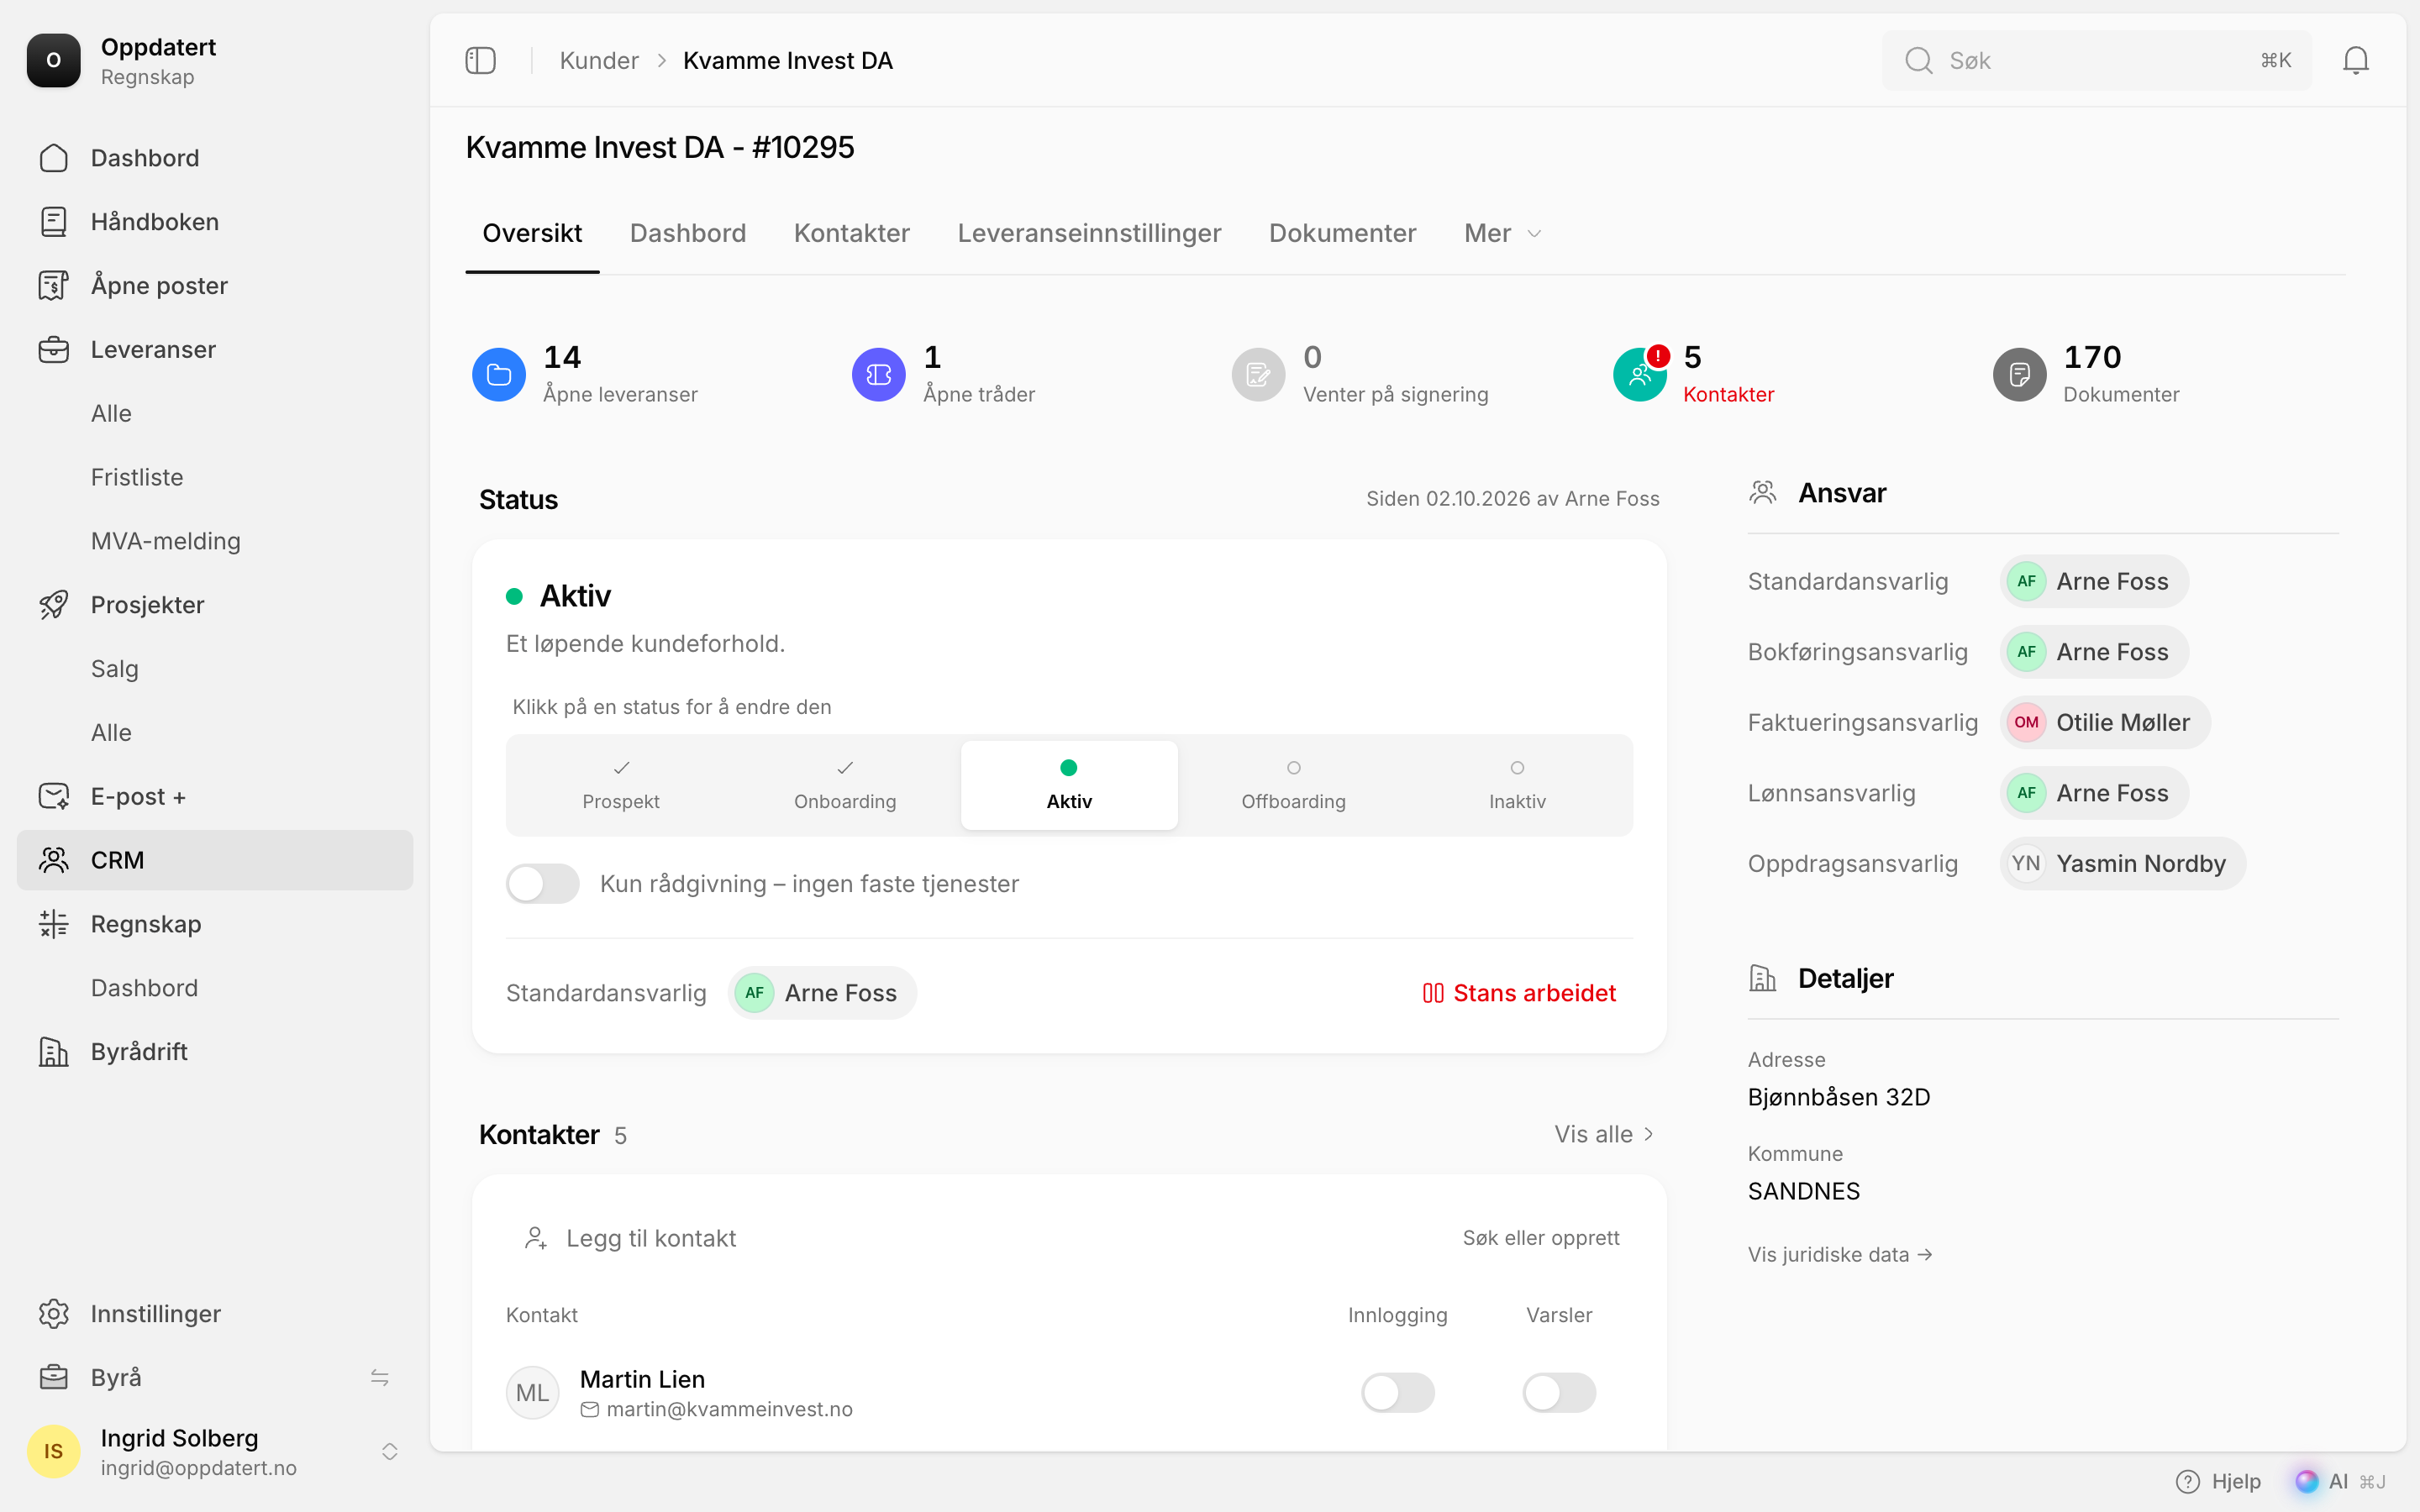Open Dashbord via home icon in sidebar
This screenshot has width=2420, height=1512.
click(x=54, y=158)
